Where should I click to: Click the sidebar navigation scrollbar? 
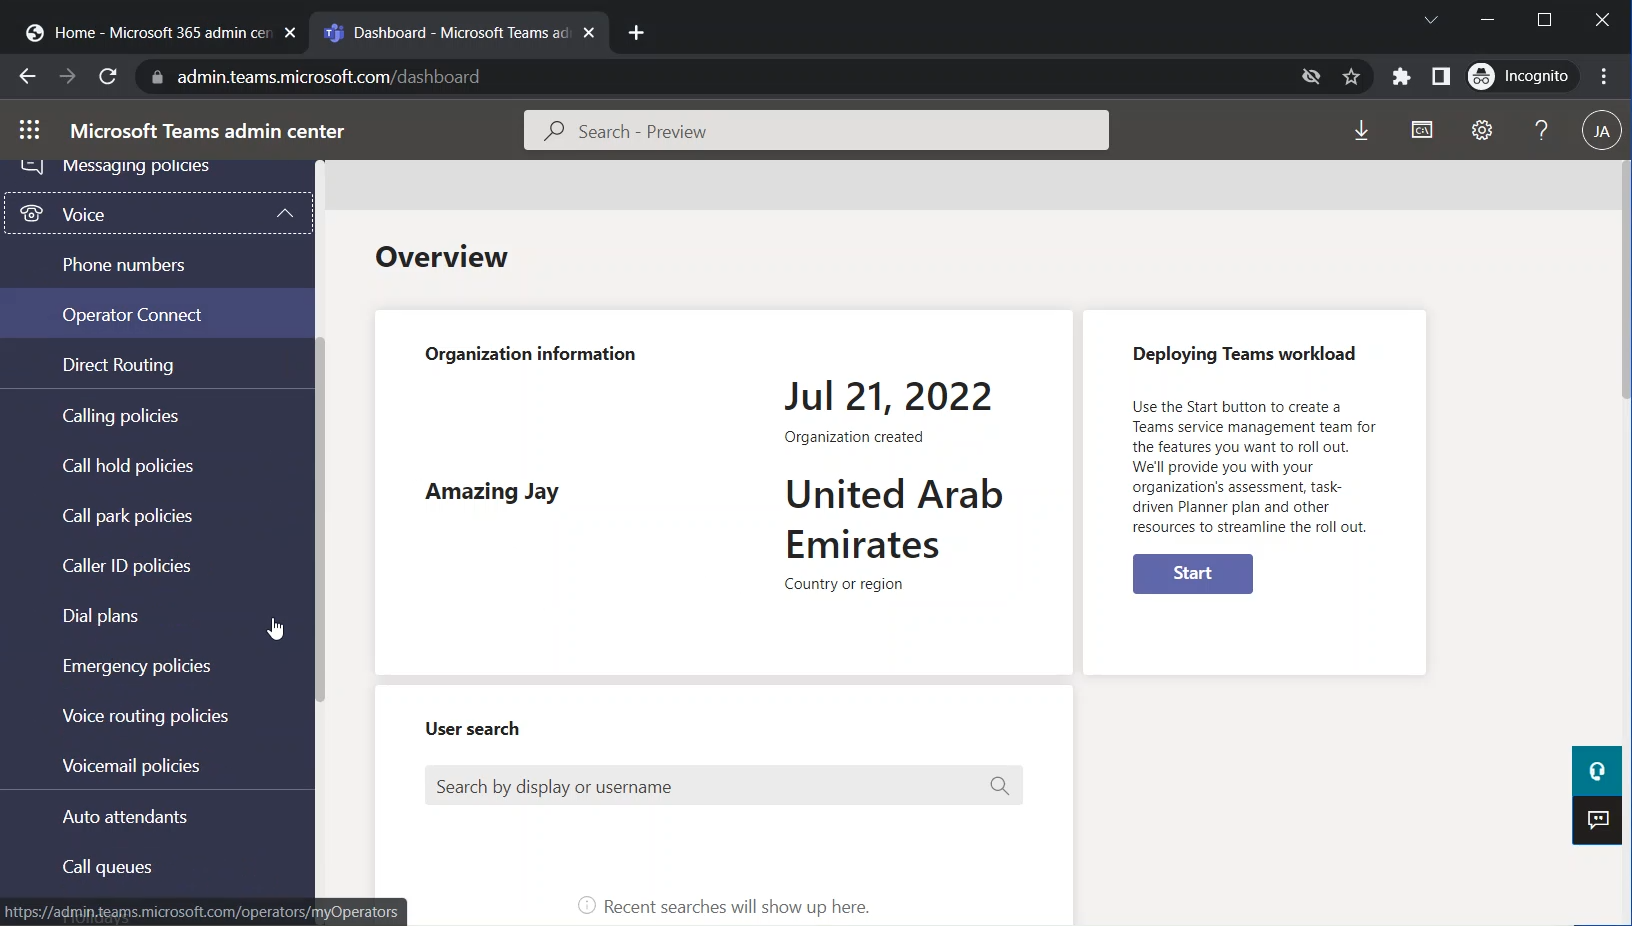tap(320, 520)
